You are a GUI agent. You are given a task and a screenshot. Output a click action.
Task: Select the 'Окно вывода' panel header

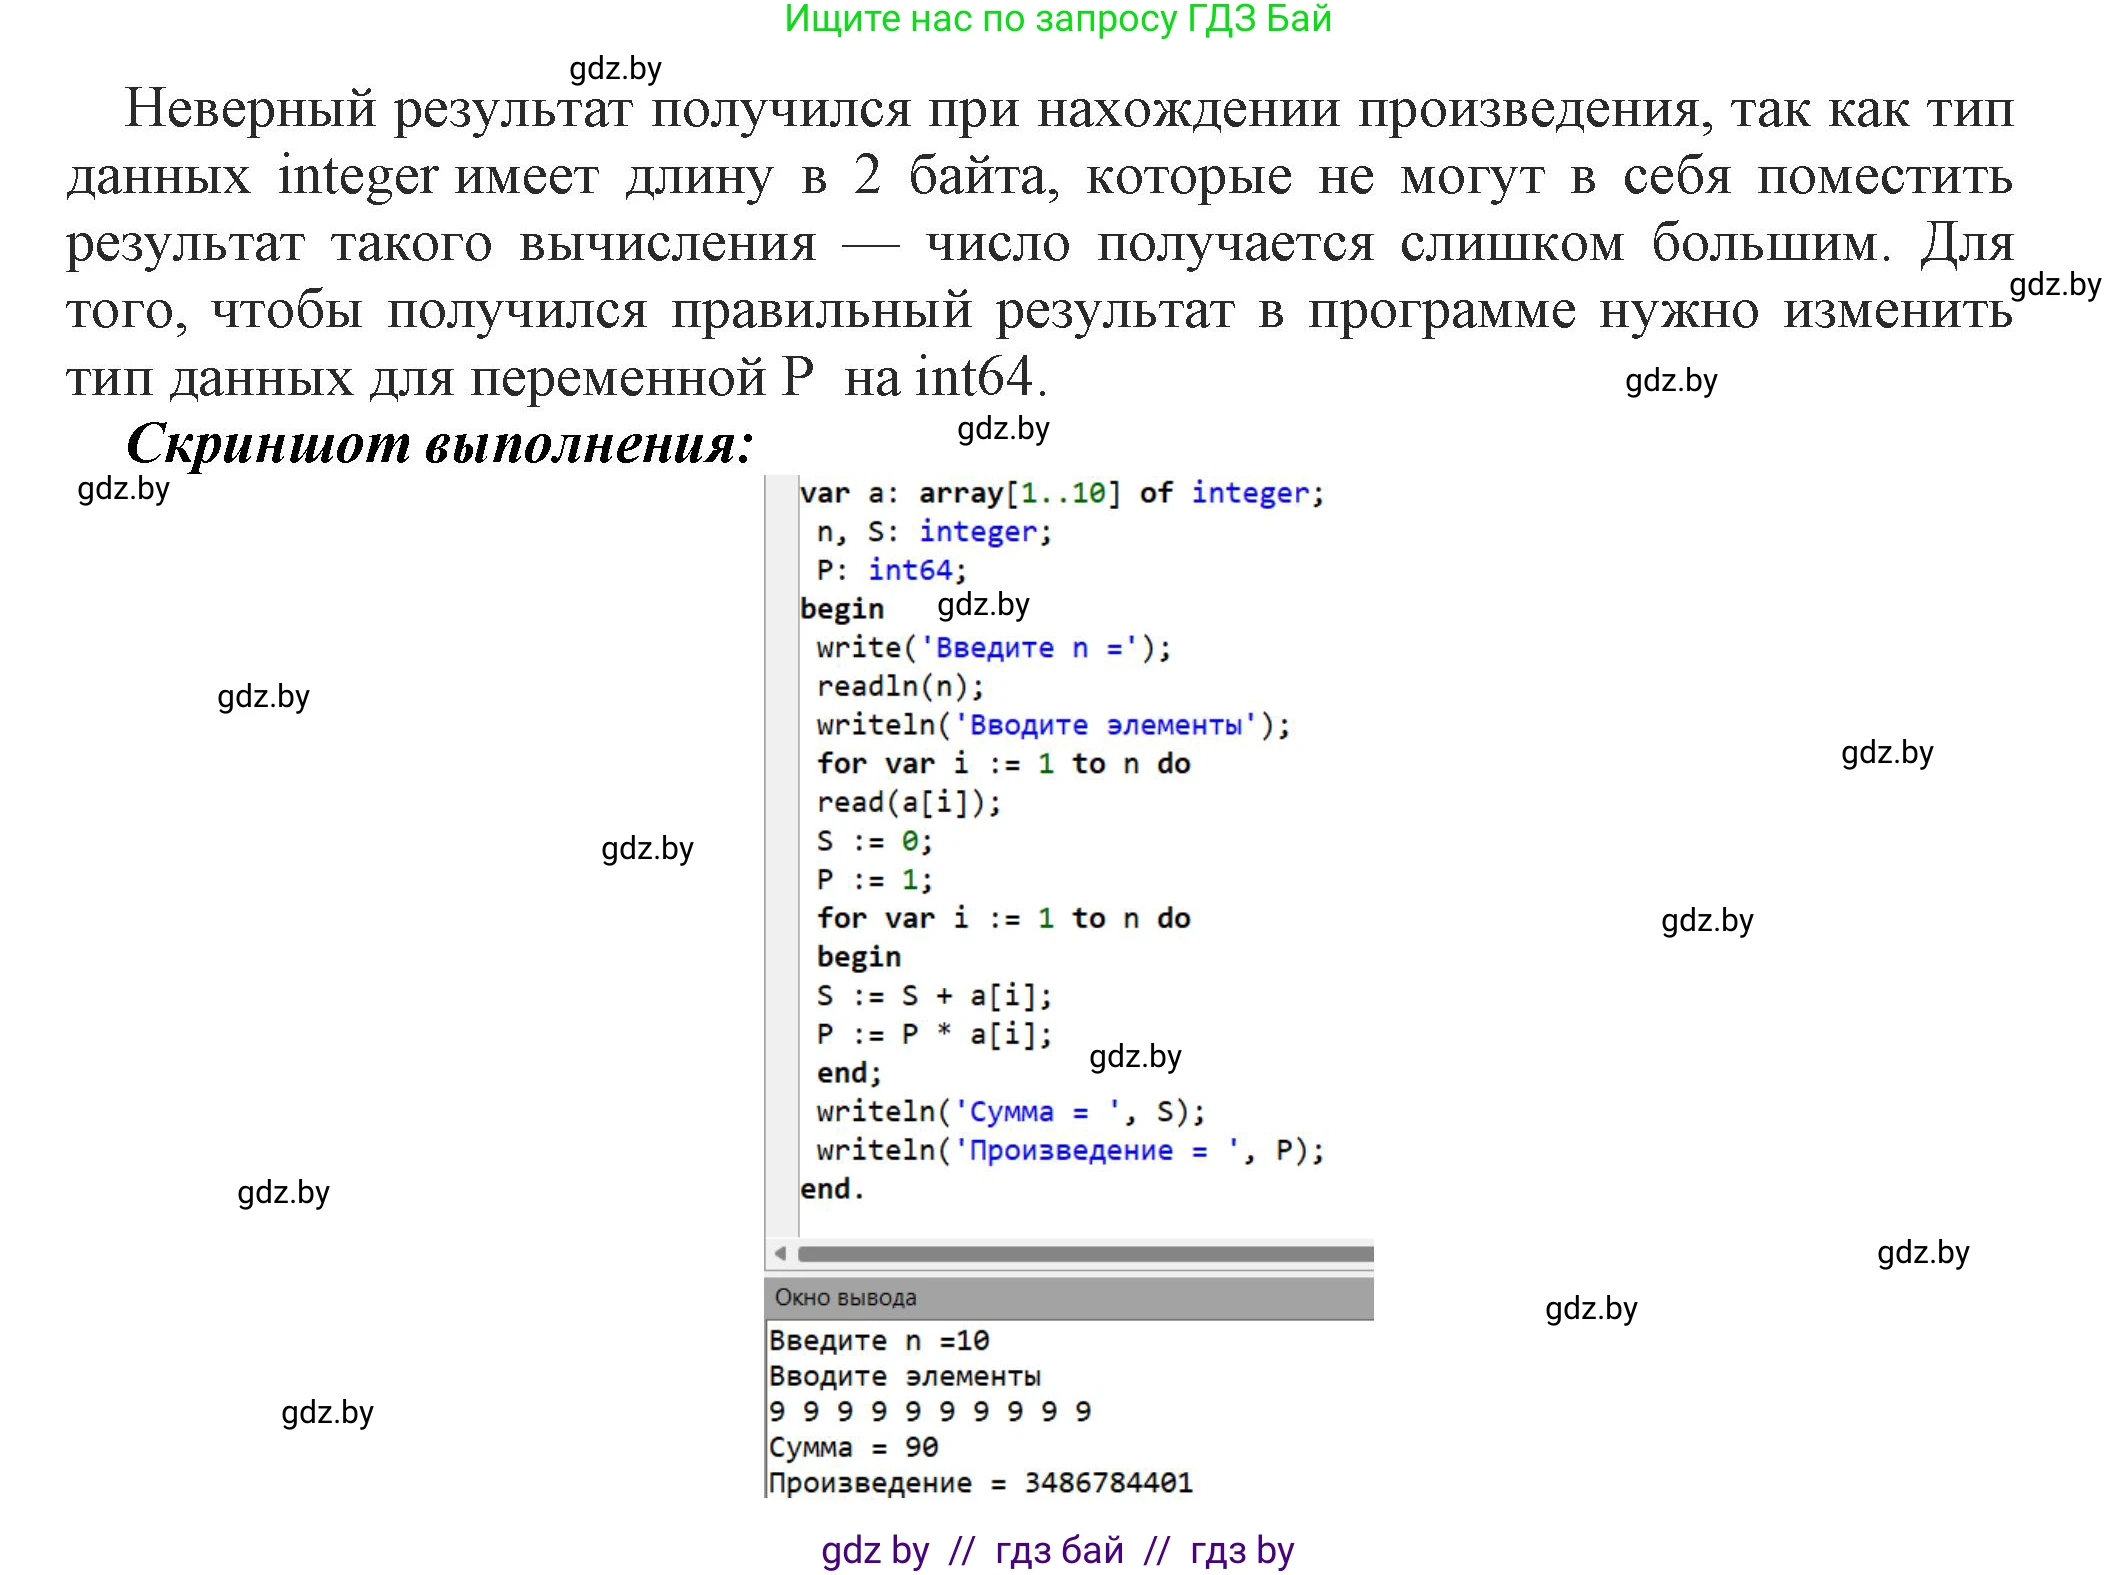845,1297
